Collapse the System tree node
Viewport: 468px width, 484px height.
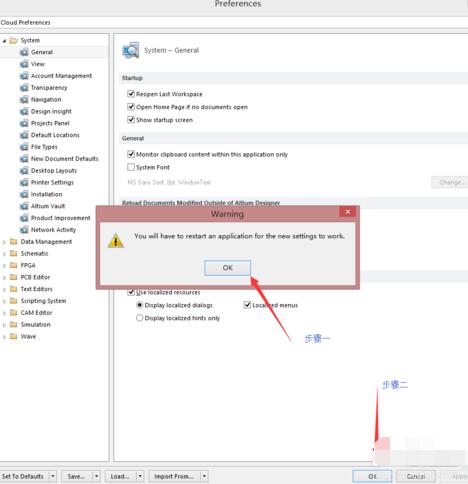(4, 41)
